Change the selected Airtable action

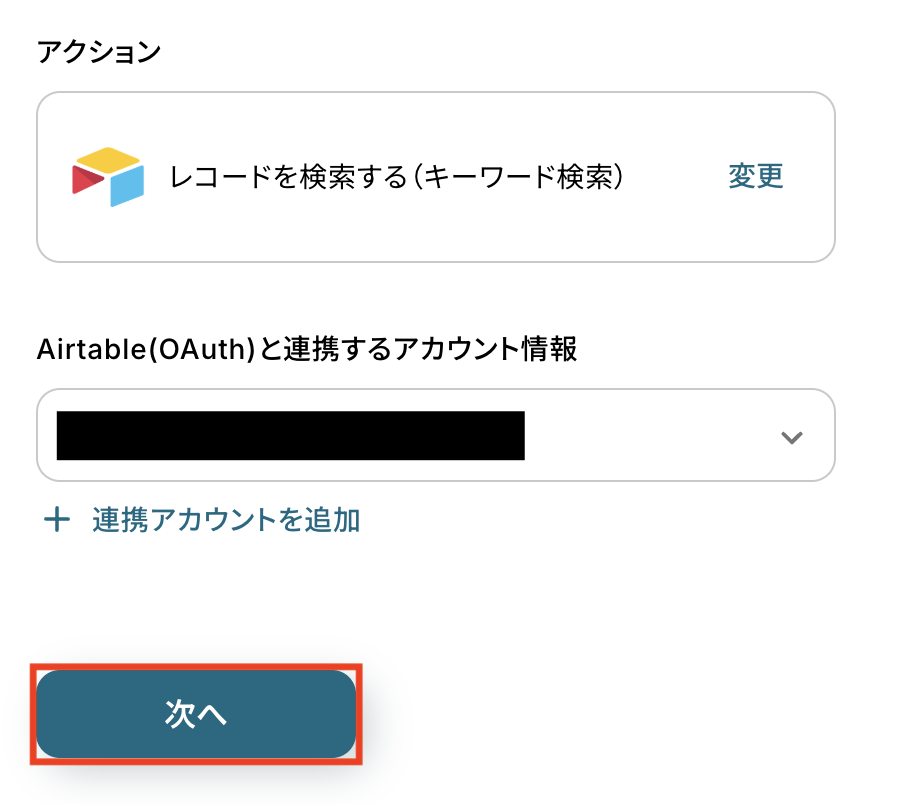coord(755,176)
